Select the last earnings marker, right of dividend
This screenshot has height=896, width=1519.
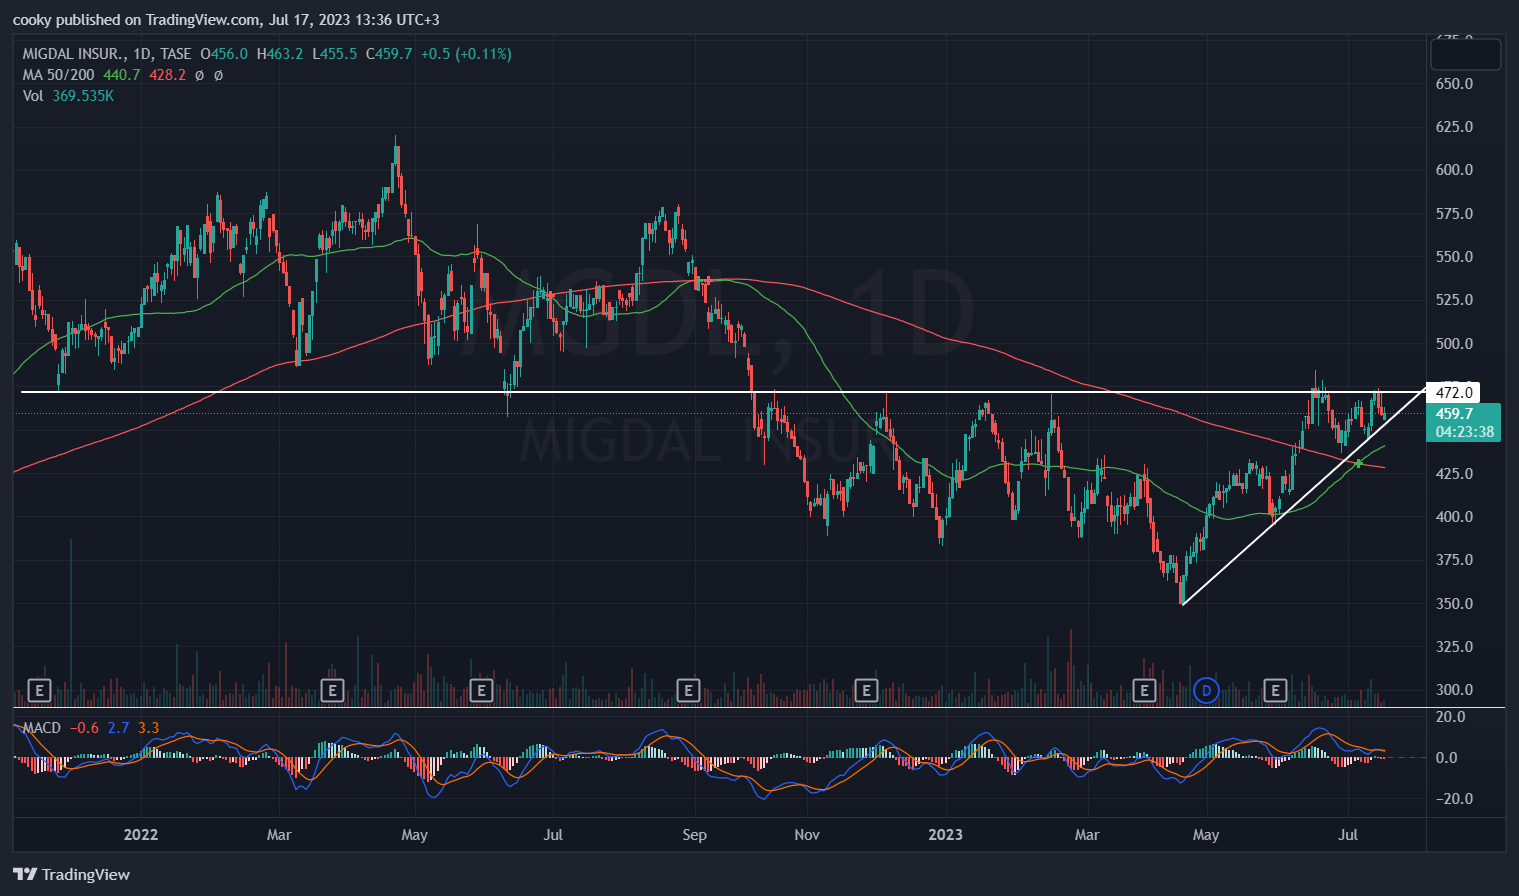pos(1274,690)
